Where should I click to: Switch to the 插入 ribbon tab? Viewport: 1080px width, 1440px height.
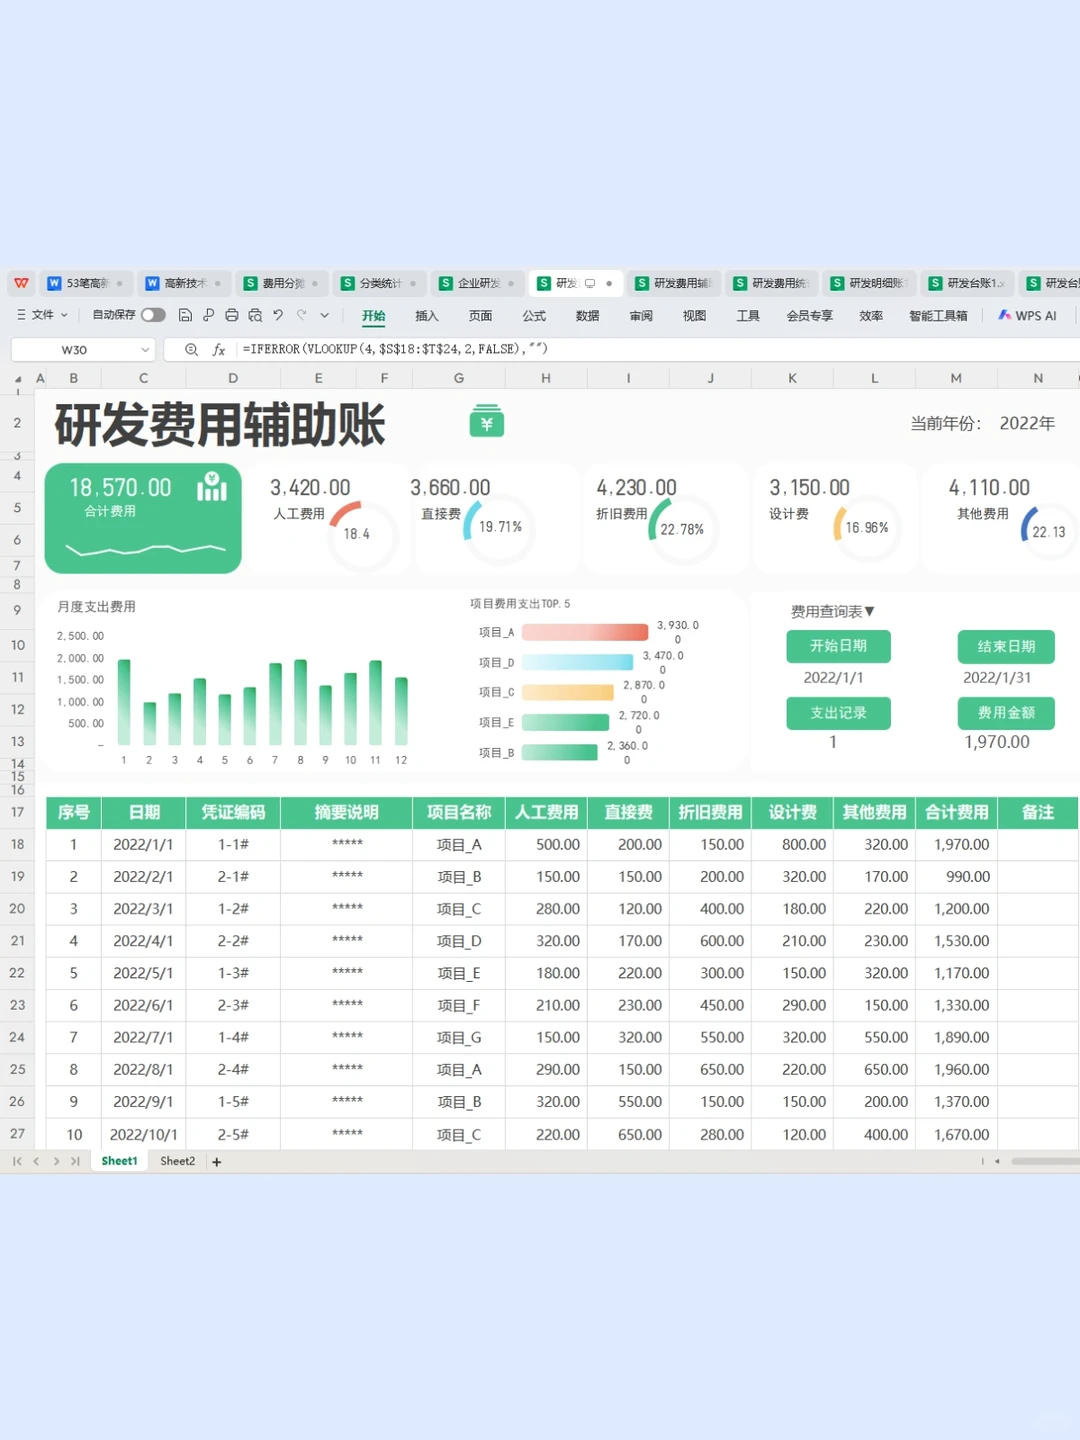(x=427, y=315)
